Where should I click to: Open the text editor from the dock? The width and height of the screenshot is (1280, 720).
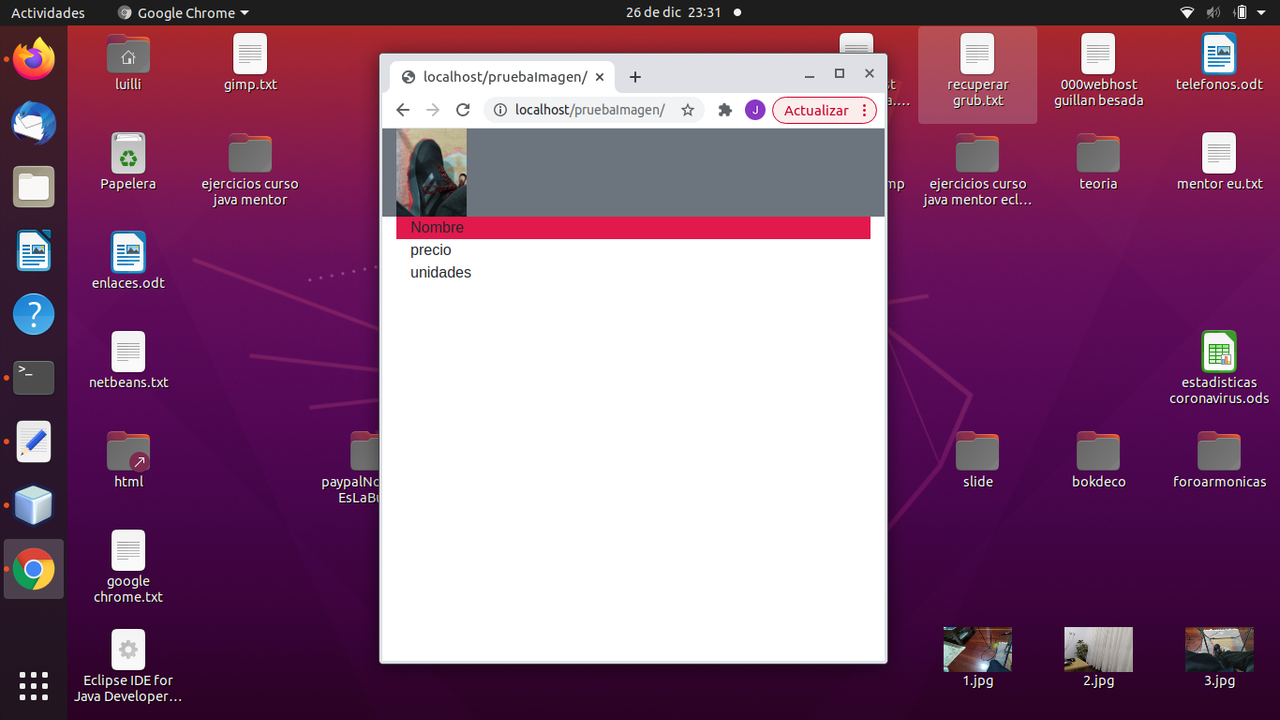tap(33, 442)
